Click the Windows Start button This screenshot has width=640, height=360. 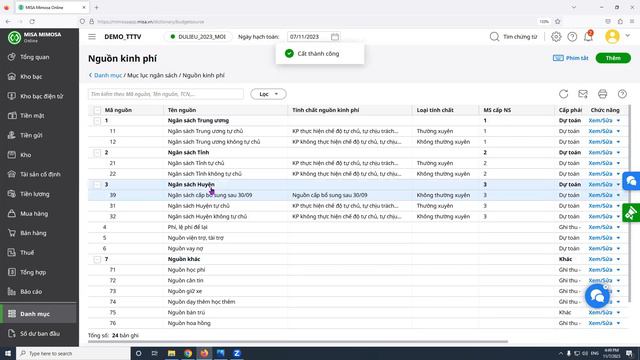pyautogui.click(x=8, y=353)
